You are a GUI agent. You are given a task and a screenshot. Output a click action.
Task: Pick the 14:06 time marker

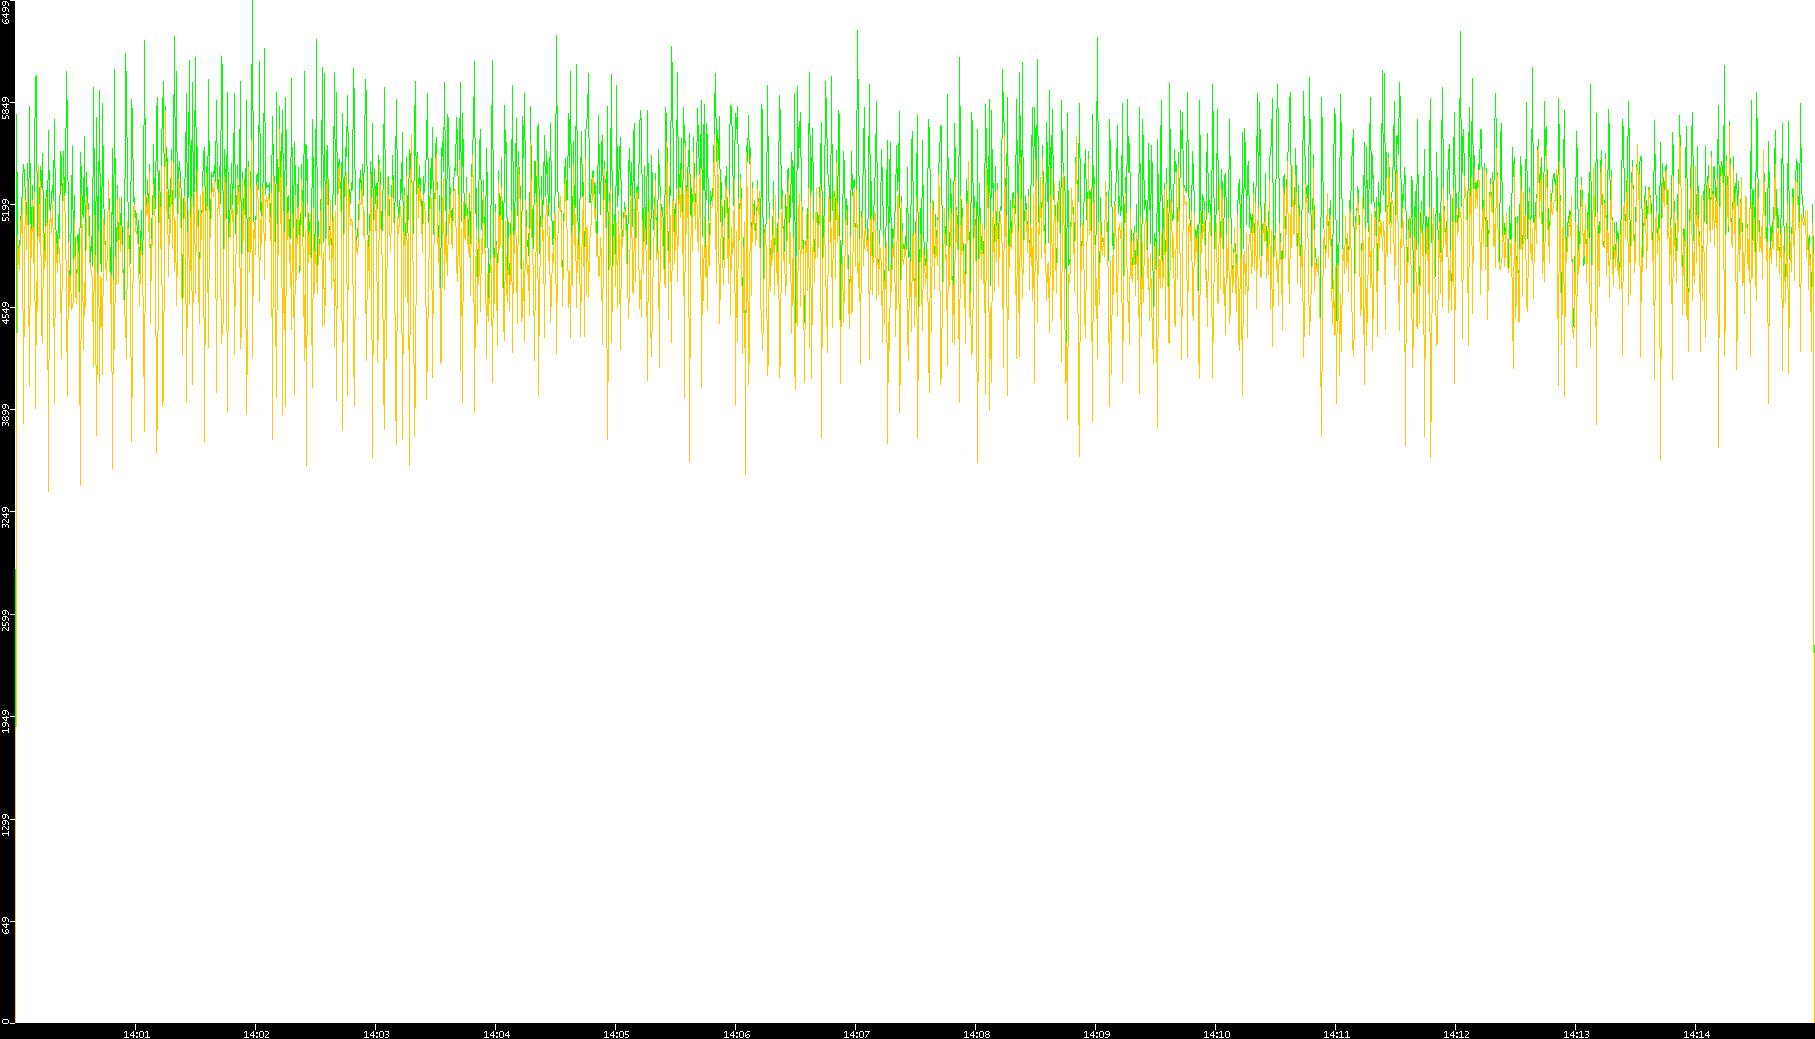(x=736, y=1034)
